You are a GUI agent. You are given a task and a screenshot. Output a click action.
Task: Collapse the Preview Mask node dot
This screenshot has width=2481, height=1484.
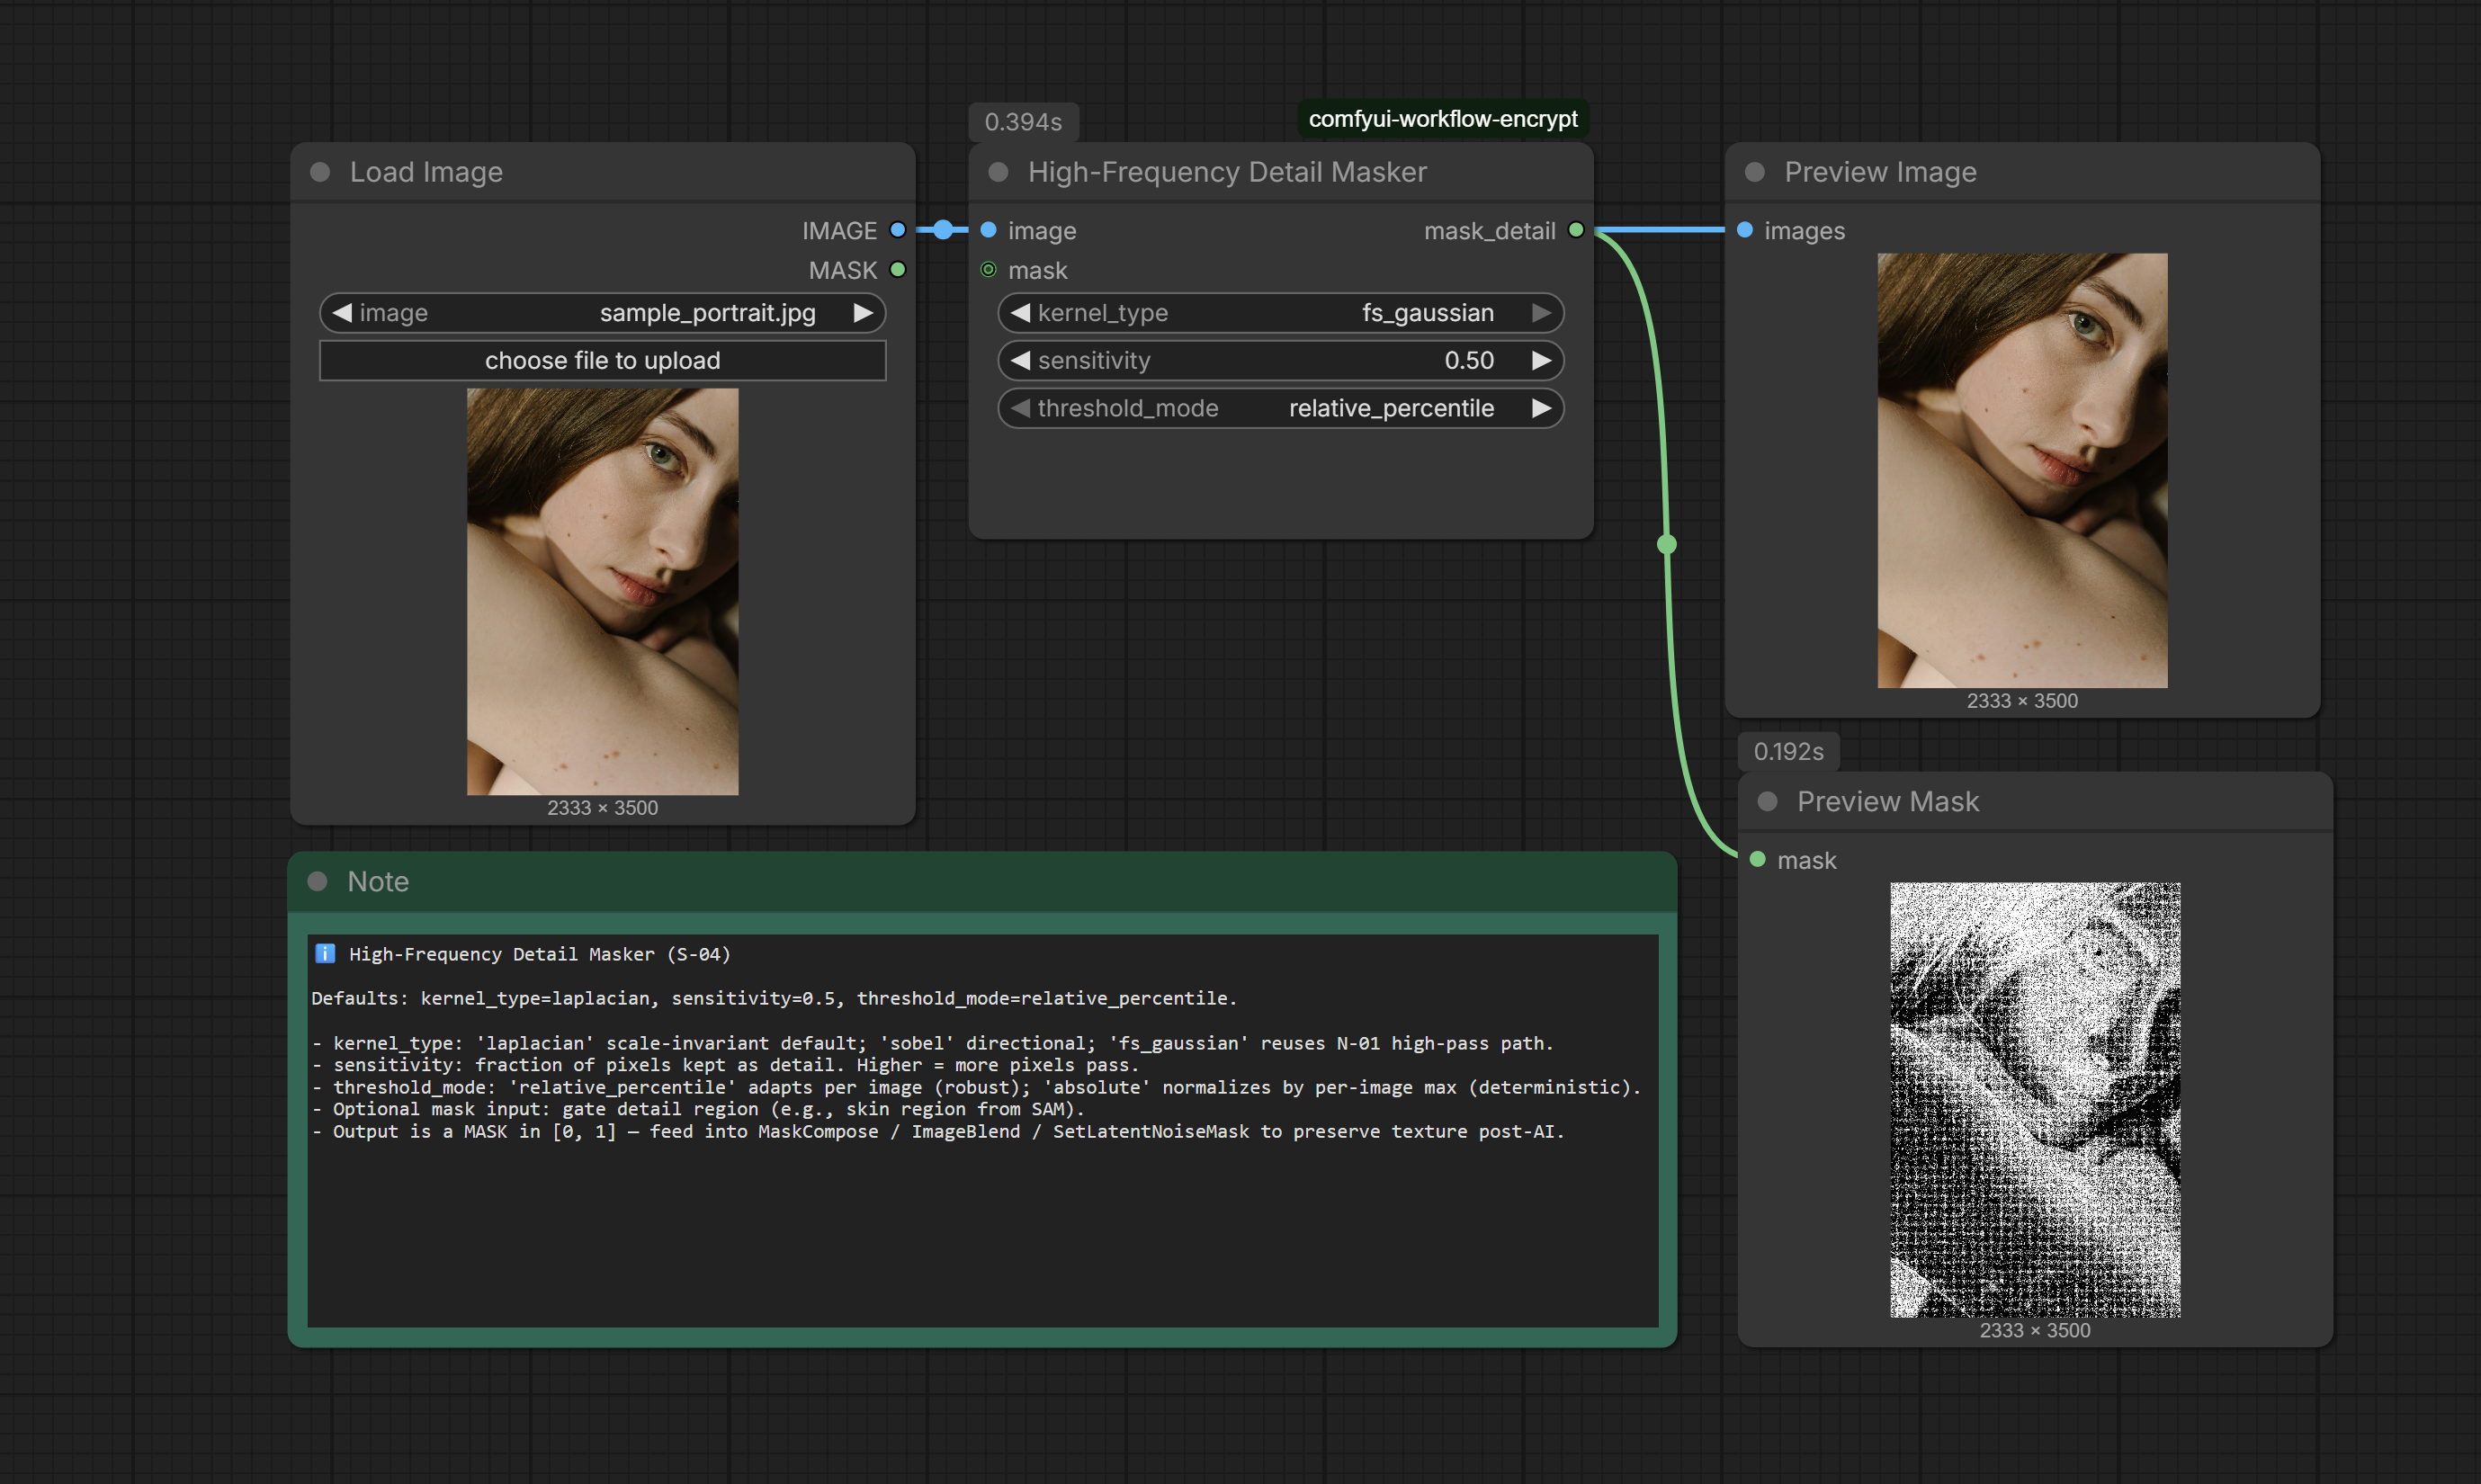(x=1767, y=801)
